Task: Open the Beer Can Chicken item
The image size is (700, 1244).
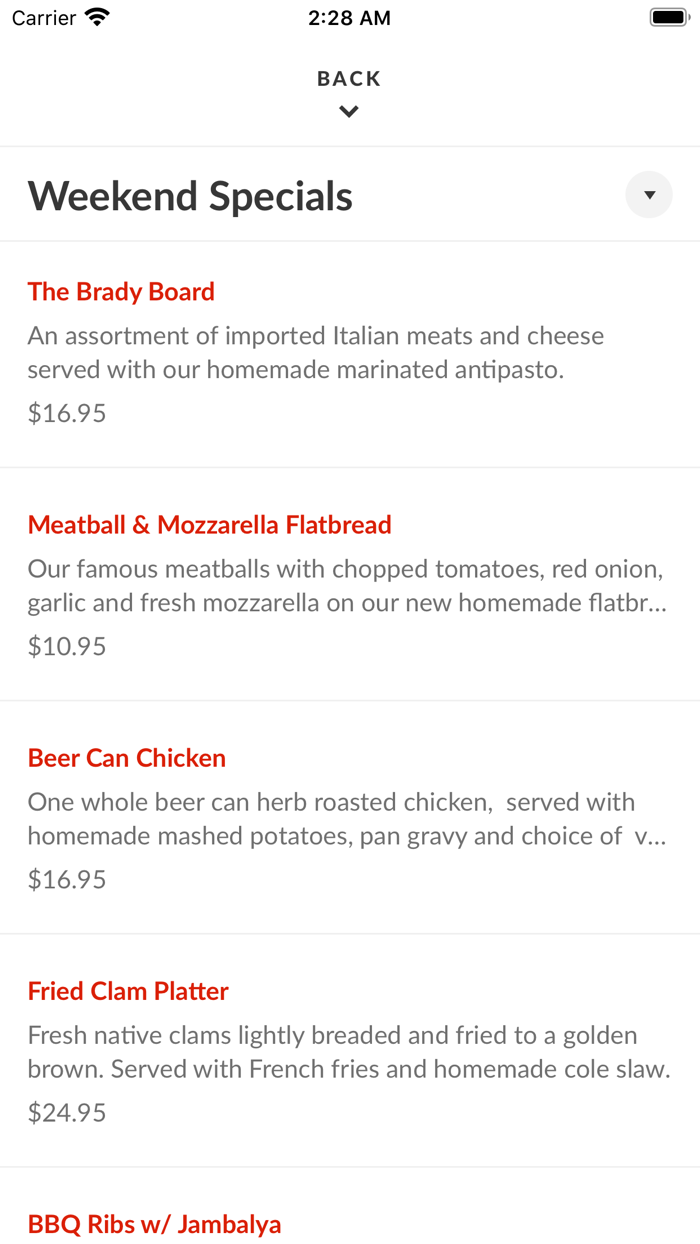Action: coord(126,757)
